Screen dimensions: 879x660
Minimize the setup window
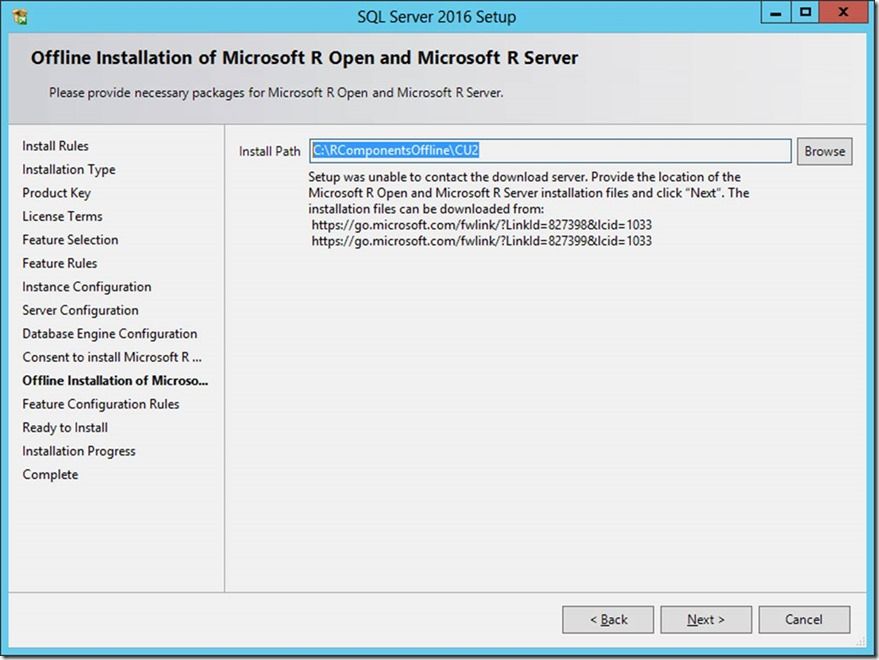[776, 12]
